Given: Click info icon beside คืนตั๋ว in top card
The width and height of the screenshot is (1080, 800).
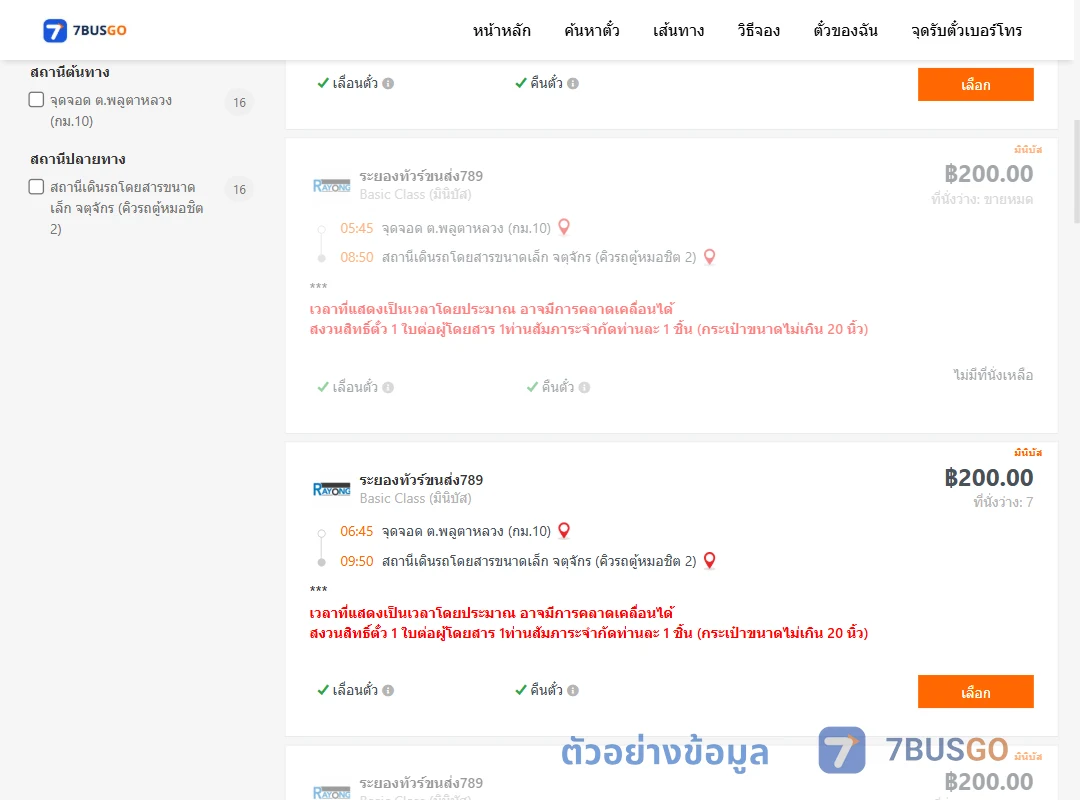Looking at the screenshot, I should coord(573,83).
